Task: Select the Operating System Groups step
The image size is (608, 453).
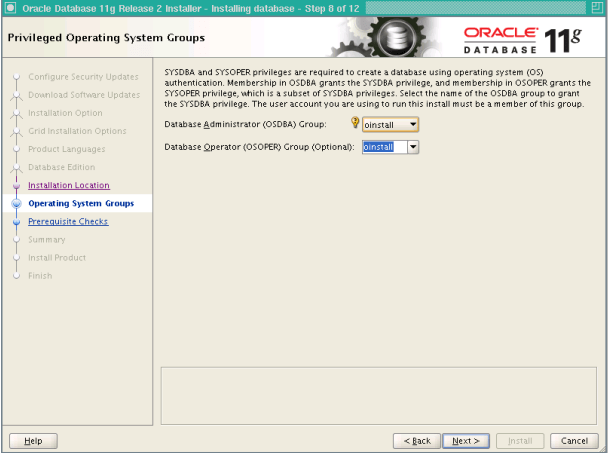Action: coord(81,204)
